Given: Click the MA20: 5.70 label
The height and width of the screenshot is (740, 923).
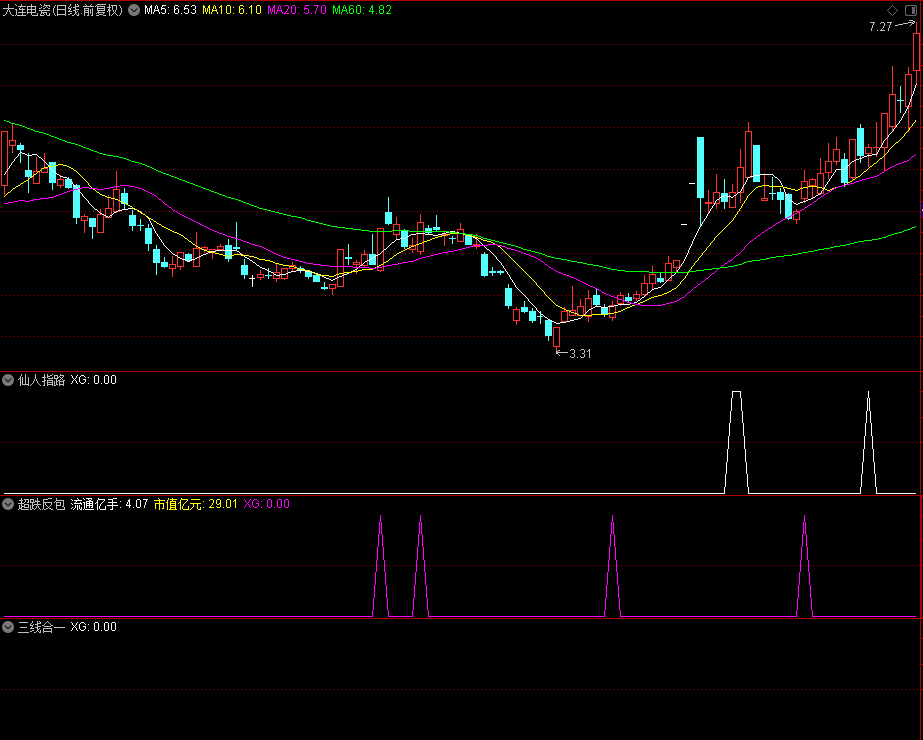Looking at the screenshot, I should click(x=297, y=10).
